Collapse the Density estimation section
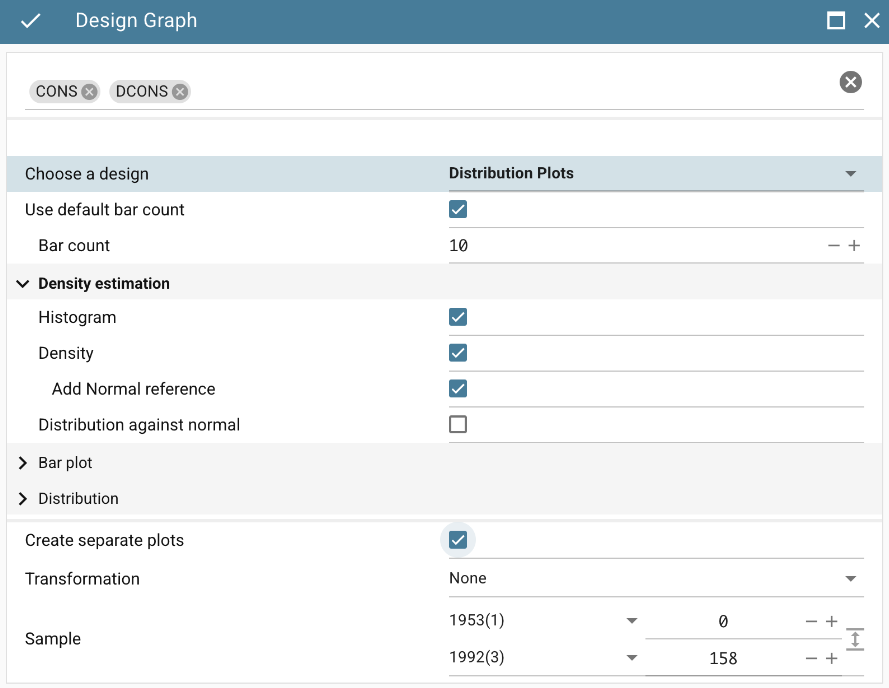 23,284
